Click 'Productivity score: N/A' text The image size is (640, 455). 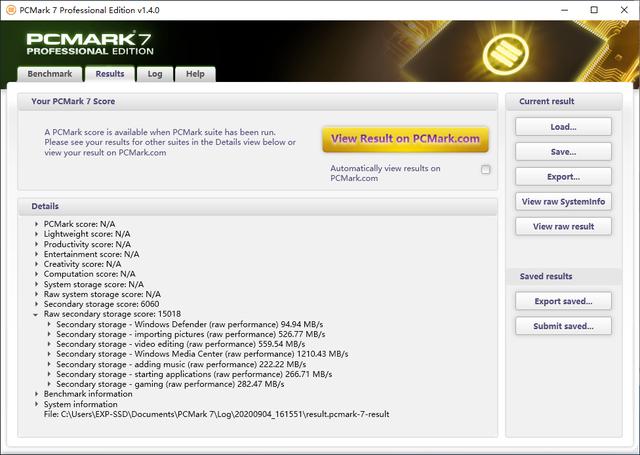tap(87, 244)
